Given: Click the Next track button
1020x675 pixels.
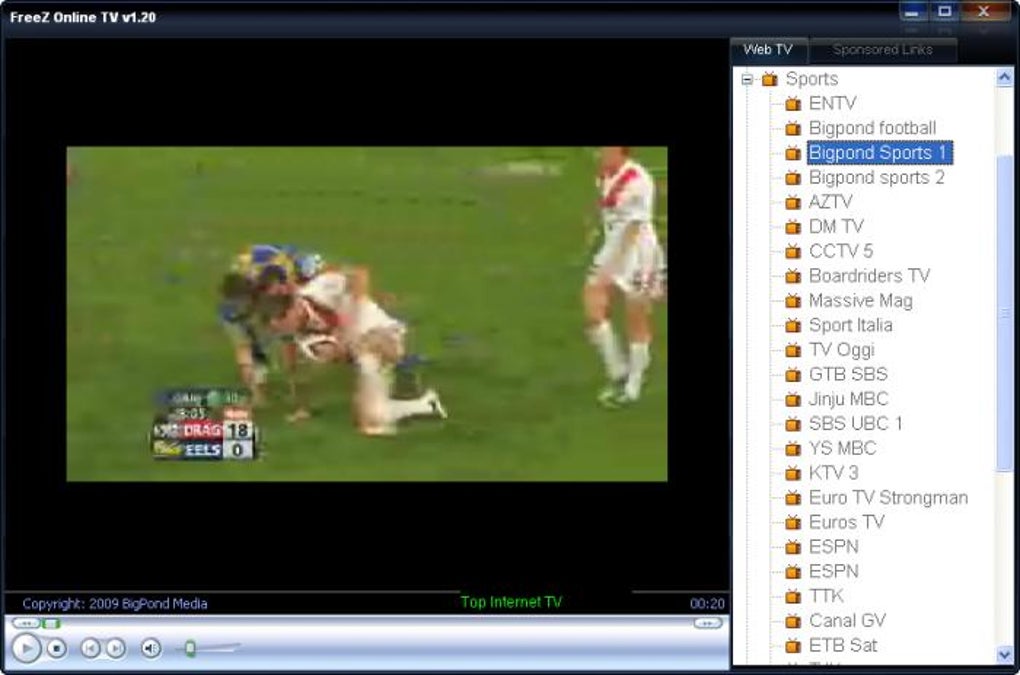Looking at the screenshot, I should 116,648.
